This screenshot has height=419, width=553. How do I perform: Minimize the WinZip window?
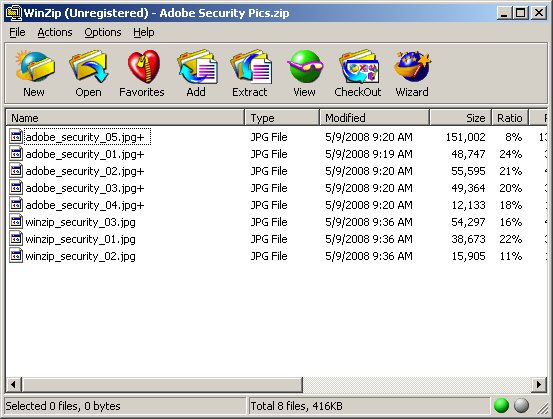tap(504, 13)
